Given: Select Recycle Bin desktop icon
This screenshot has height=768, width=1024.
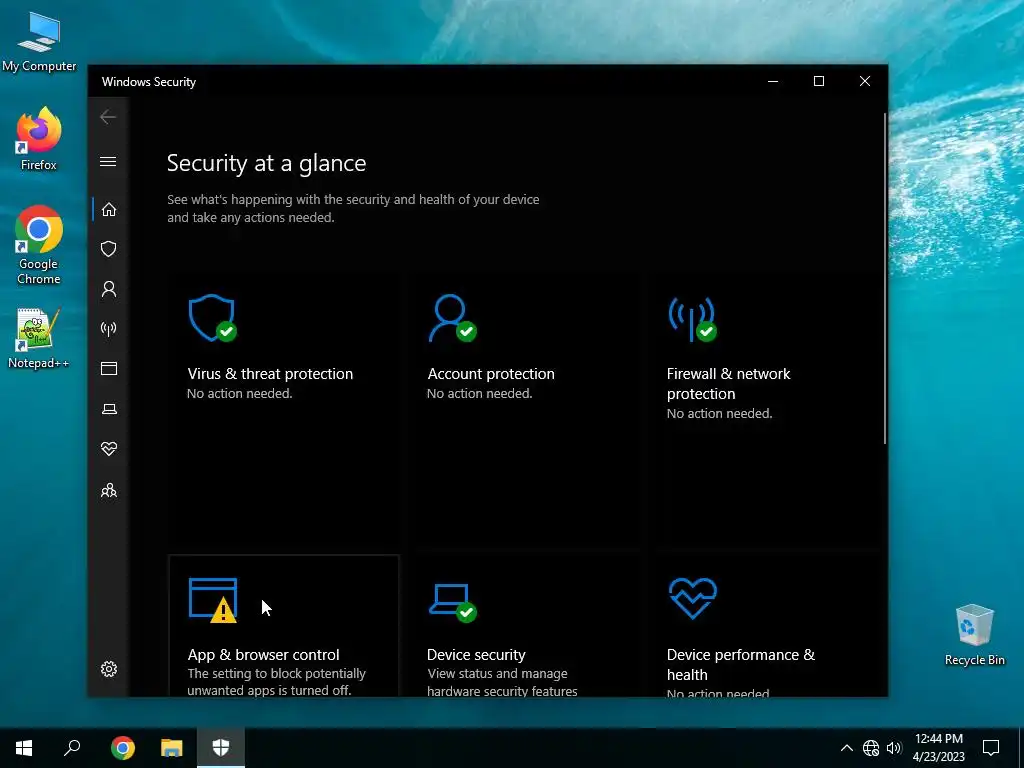Looking at the screenshot, I should pyautogui.click(x=974, y=635).
